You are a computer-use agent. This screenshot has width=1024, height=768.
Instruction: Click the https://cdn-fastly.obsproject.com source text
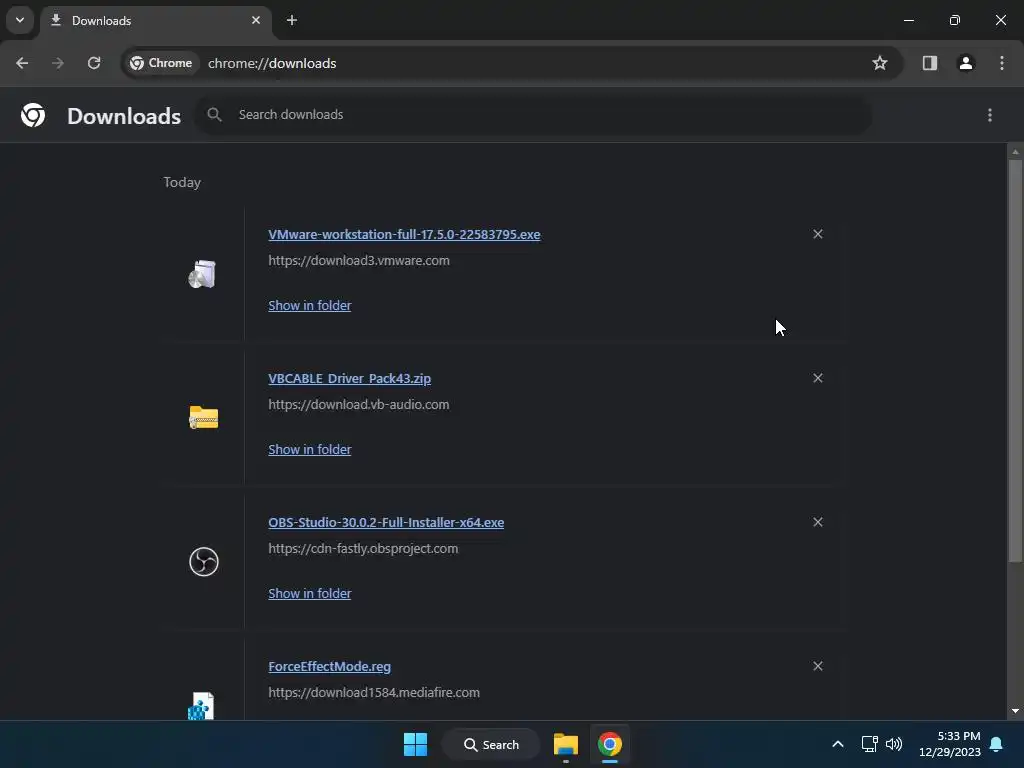(363, 549)
